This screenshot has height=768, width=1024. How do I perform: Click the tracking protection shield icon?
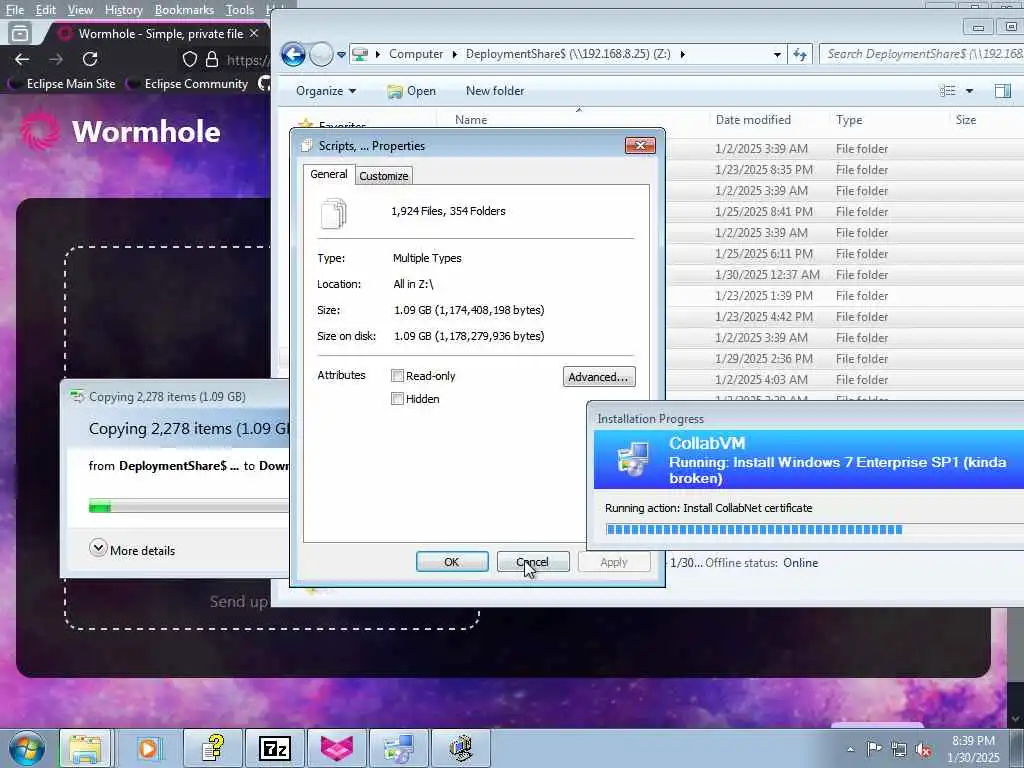point(189,59)
